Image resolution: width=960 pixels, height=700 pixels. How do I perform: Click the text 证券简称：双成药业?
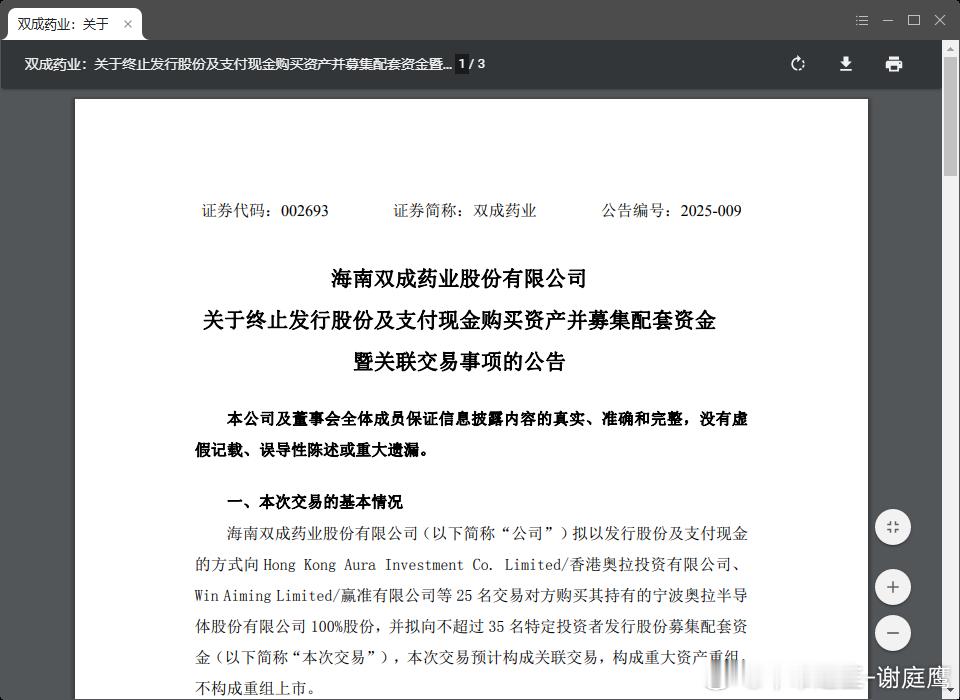tap(465, 211)
